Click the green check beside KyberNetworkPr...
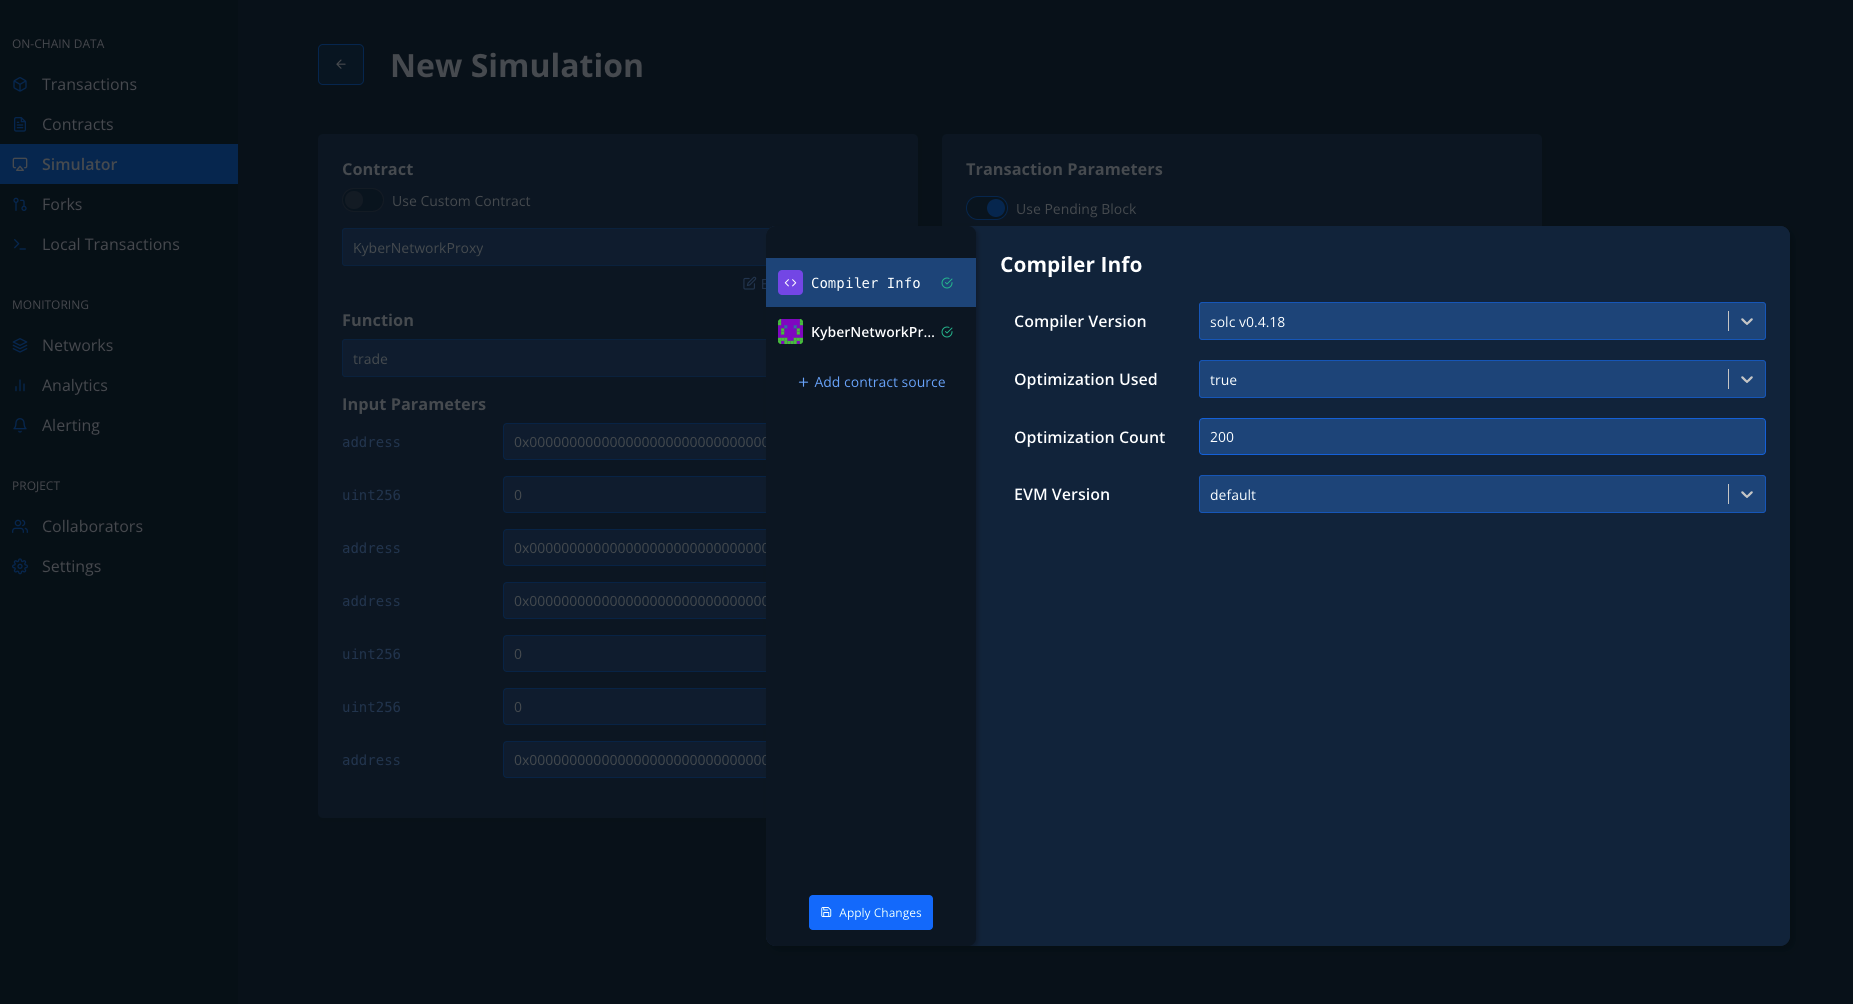 (x=947, y=332)
